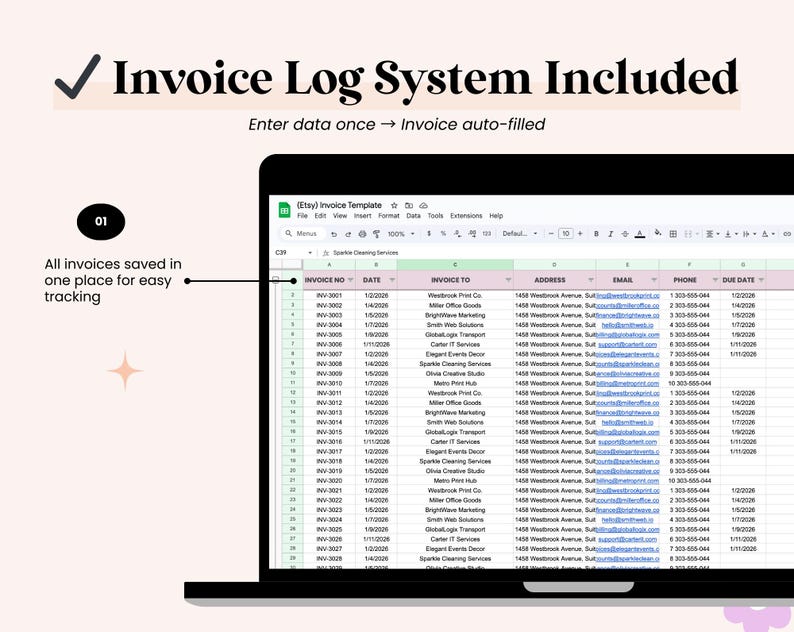Click the formula bar text Sparkle Cleaning Services
The height and width of the screenshot is (632, 794).
(x=366, y=253)
